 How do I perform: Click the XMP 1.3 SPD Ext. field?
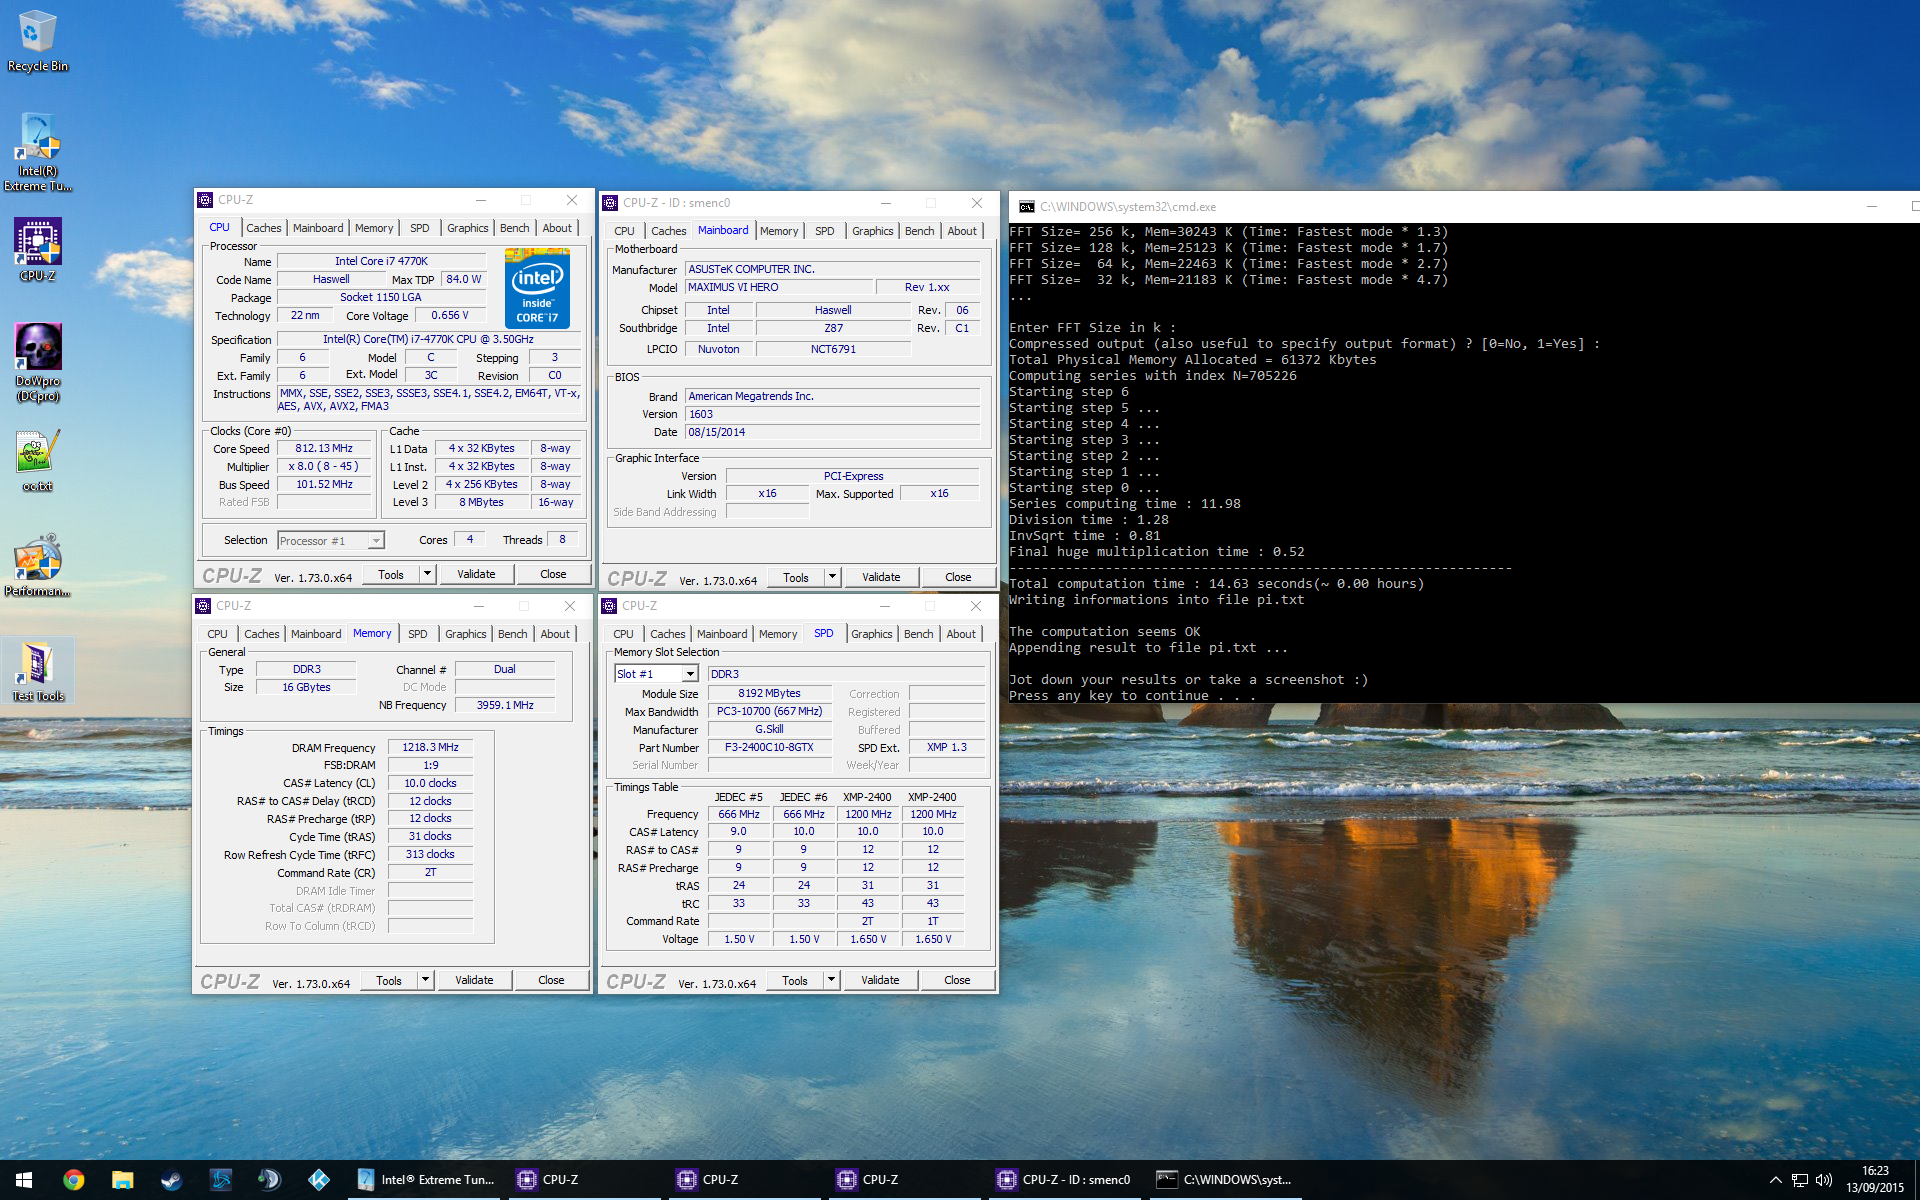946,747
